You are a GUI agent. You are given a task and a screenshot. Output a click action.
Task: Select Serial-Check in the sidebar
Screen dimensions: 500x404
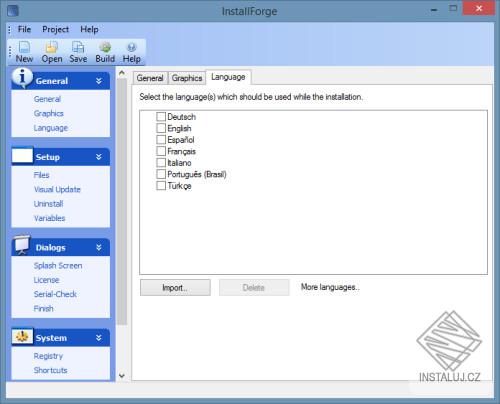click(x=55, y=294)
